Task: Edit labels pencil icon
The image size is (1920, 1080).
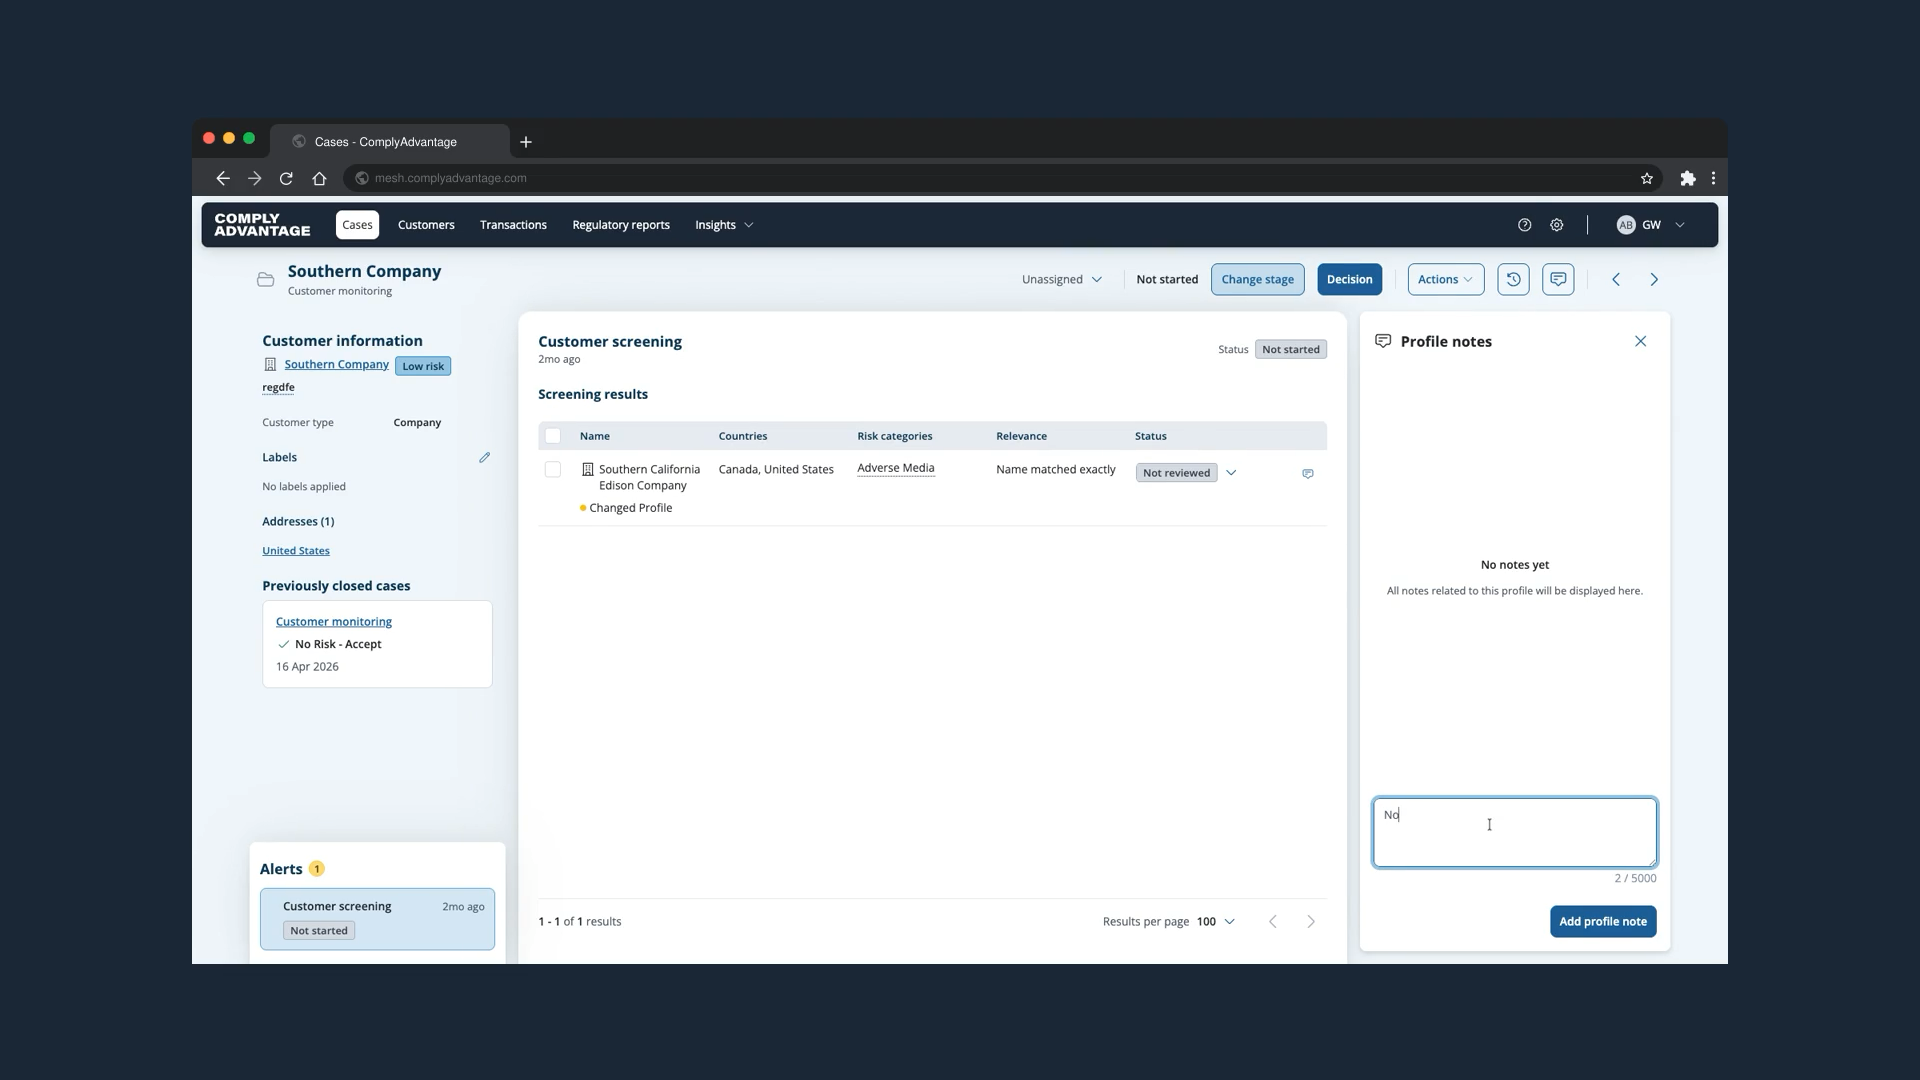Action: [x=484, y=457]
